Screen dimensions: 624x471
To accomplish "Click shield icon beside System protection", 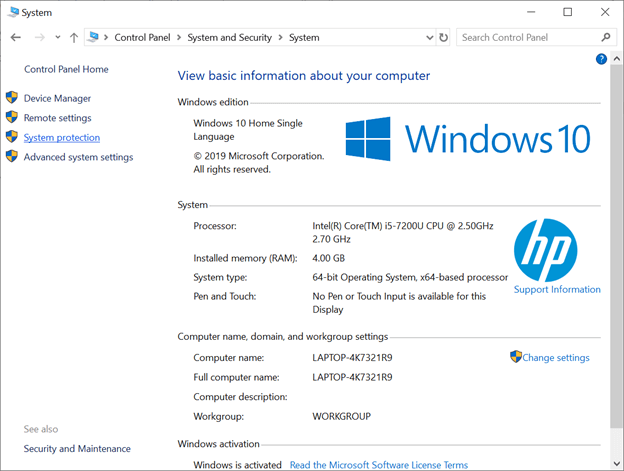I will click(12, 136).
